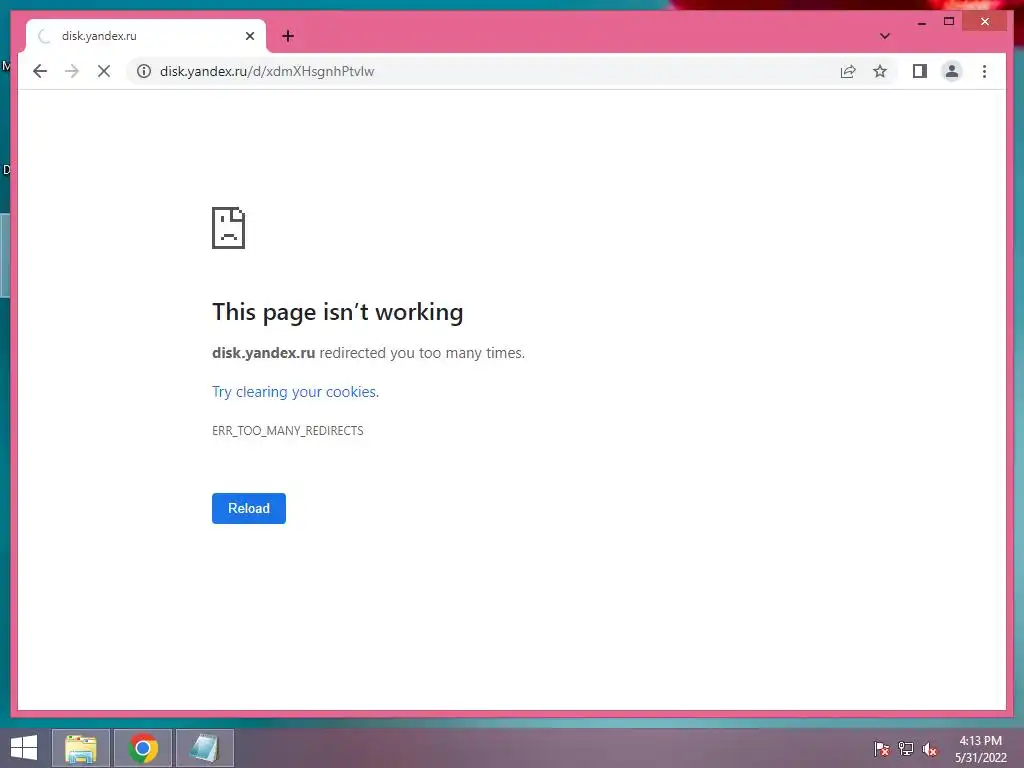Follow the Try clearing your cookies link
Image resolution: width=1024 pixels, height=768 pixels.
point(294,392)
